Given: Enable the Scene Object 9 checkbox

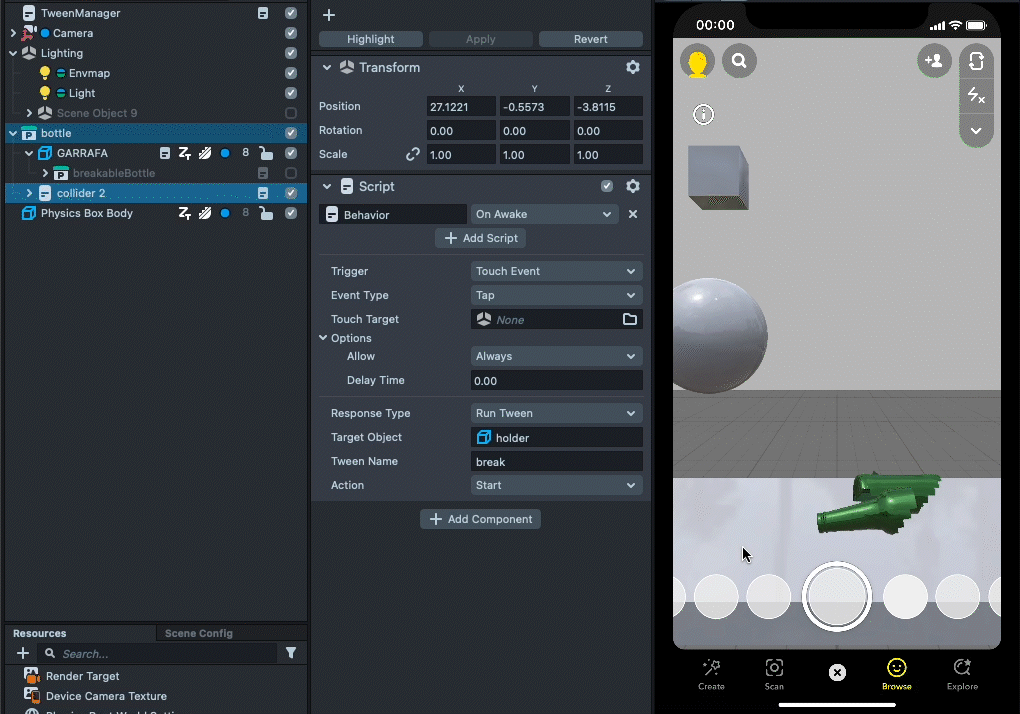Looking at the screenshot, I should tap(291, 113).
